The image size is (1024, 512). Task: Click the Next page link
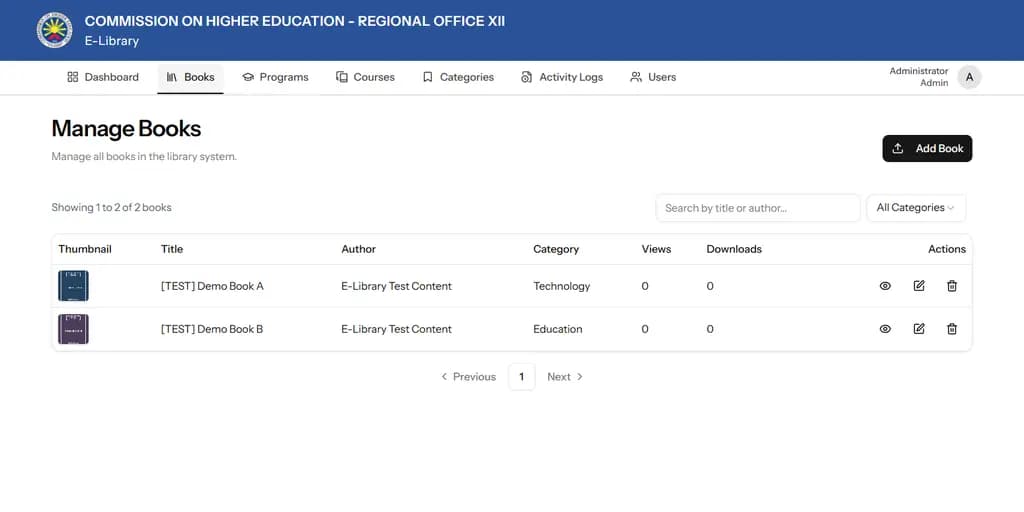(566, 377)
